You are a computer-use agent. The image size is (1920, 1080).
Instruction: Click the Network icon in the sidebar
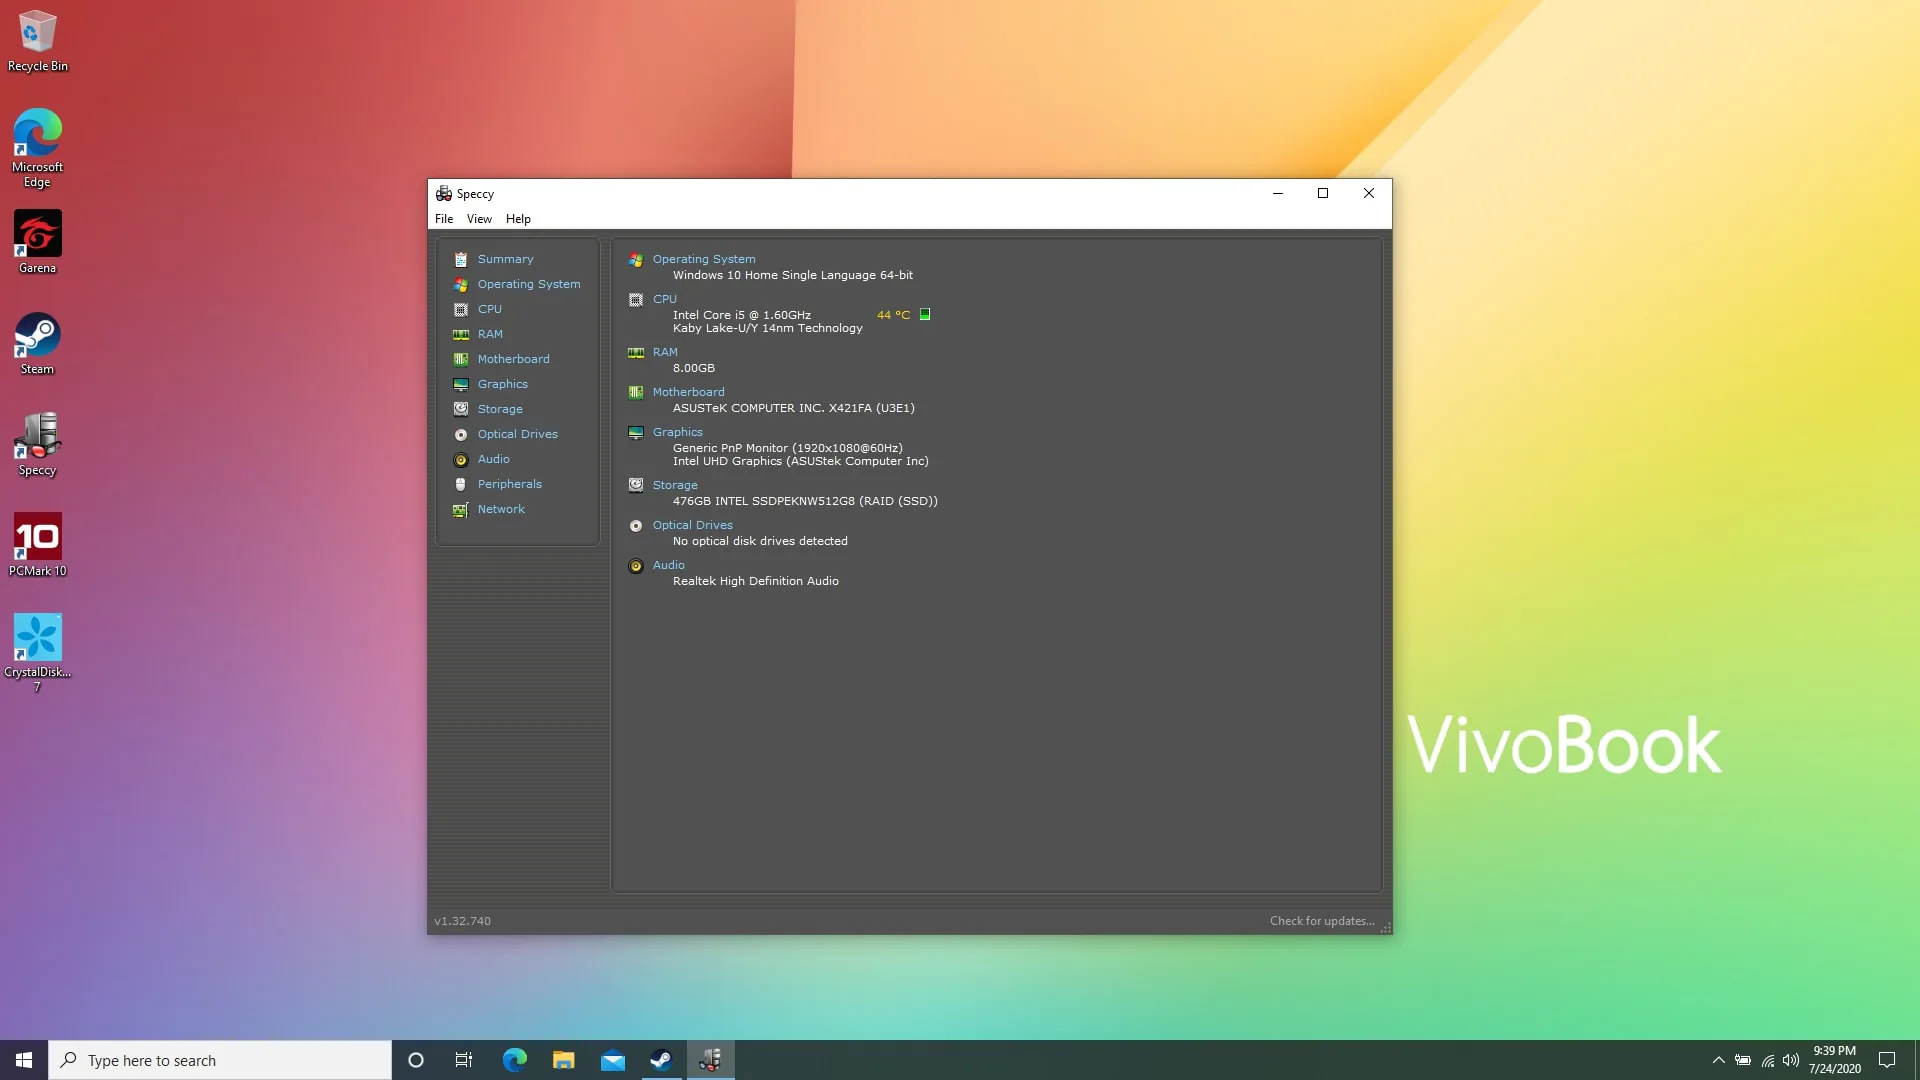(461, 509)
